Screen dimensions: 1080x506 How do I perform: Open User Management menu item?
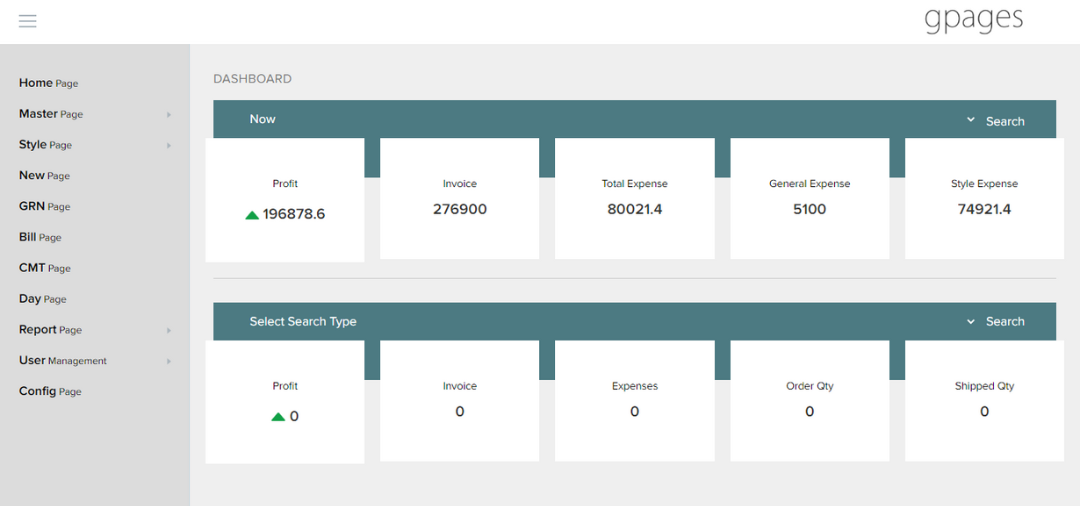tap(63, 360)
